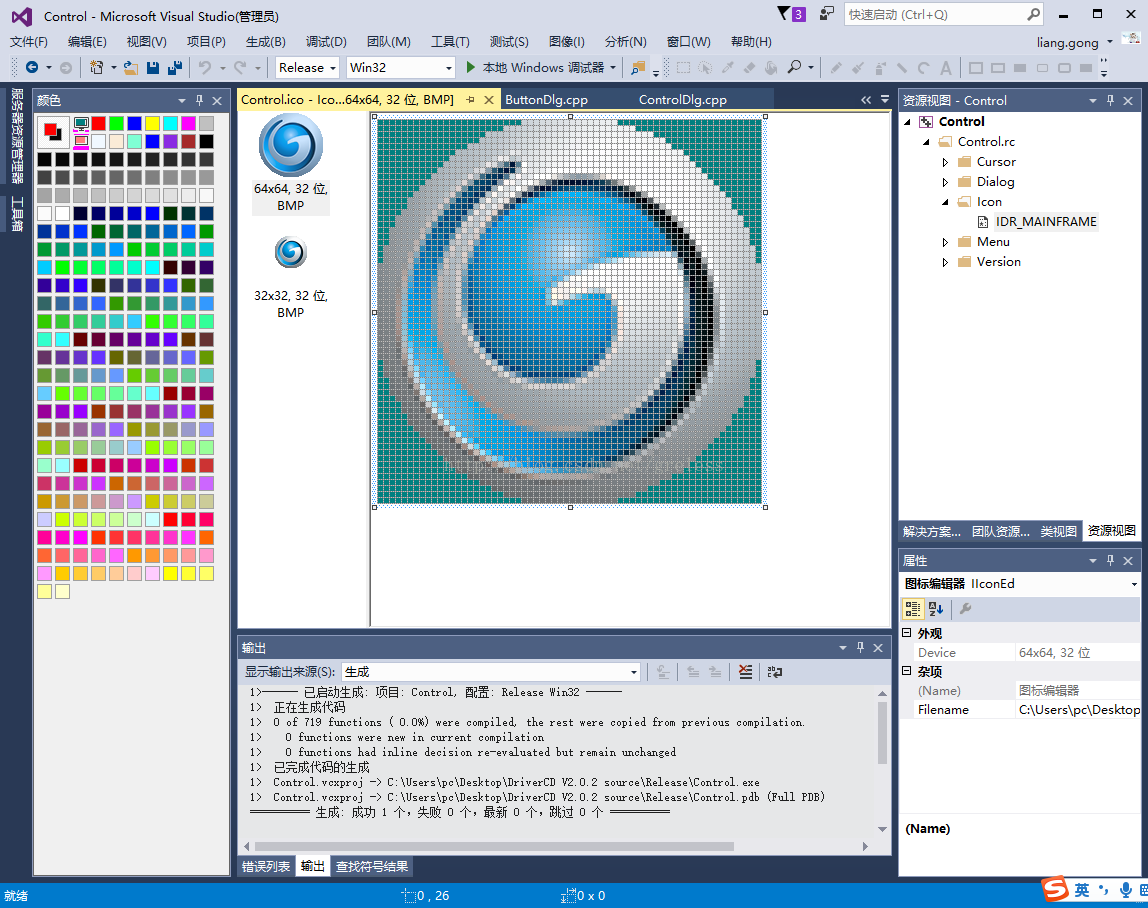1148x908 pixels.
Task: Click the microphone icon in input bar
Action: tap(1125, 890)
